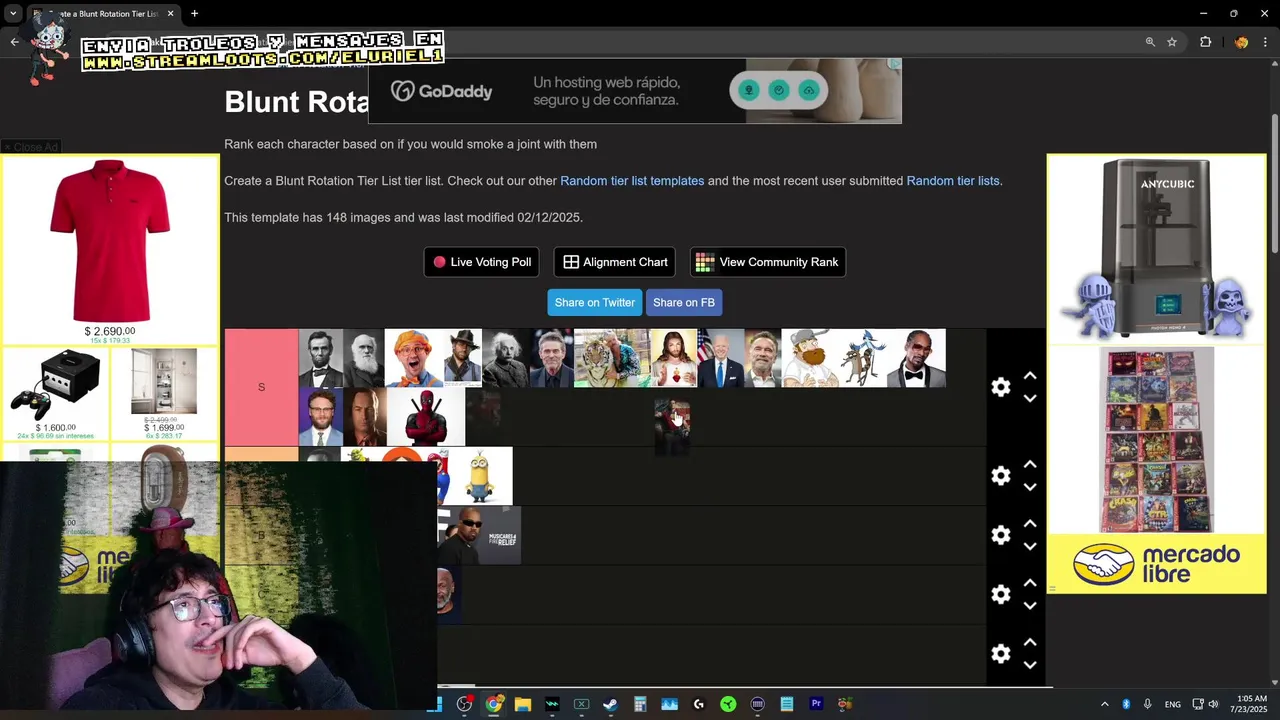Viewport: 1280px width, 720px height.
Task: Open settings gear for the row containing the Minion
Action: pyautogui.click(x=1000, y=476)
